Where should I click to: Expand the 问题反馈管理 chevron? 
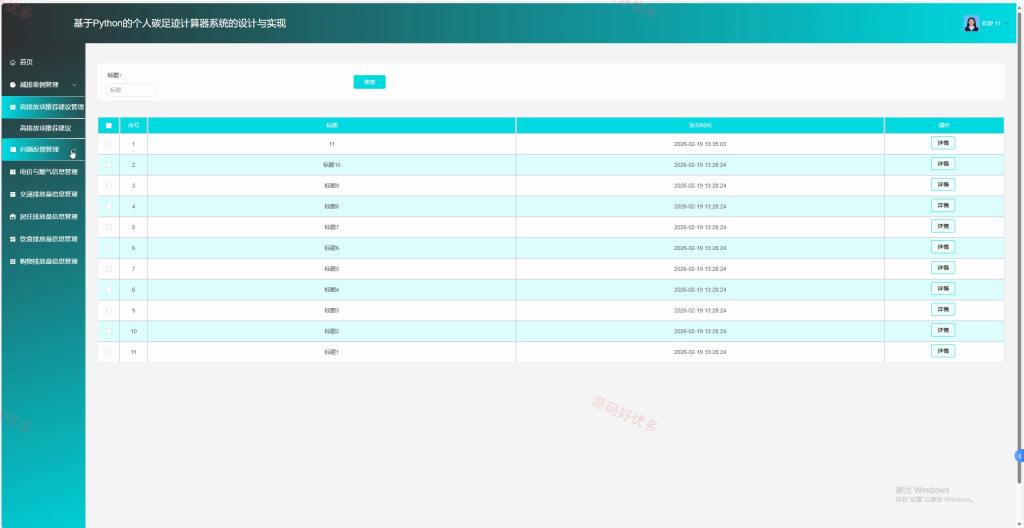point(74,150)
